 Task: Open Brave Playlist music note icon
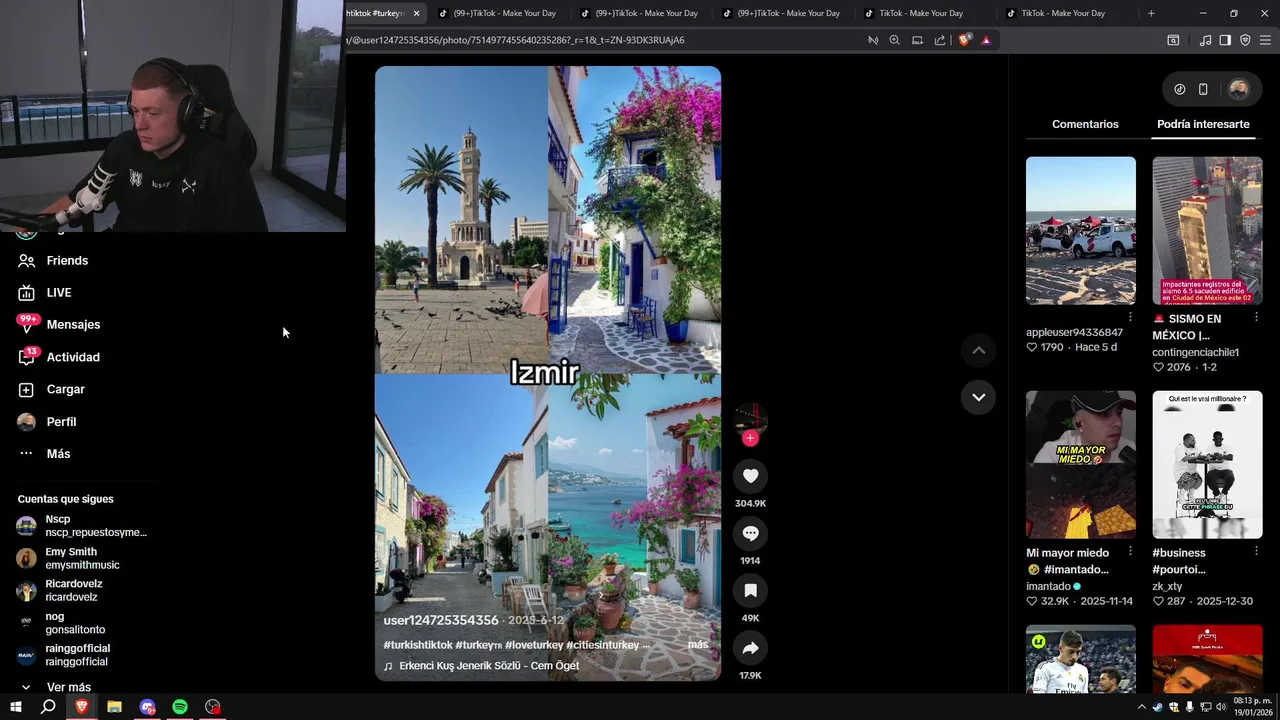pos(1205,40)
